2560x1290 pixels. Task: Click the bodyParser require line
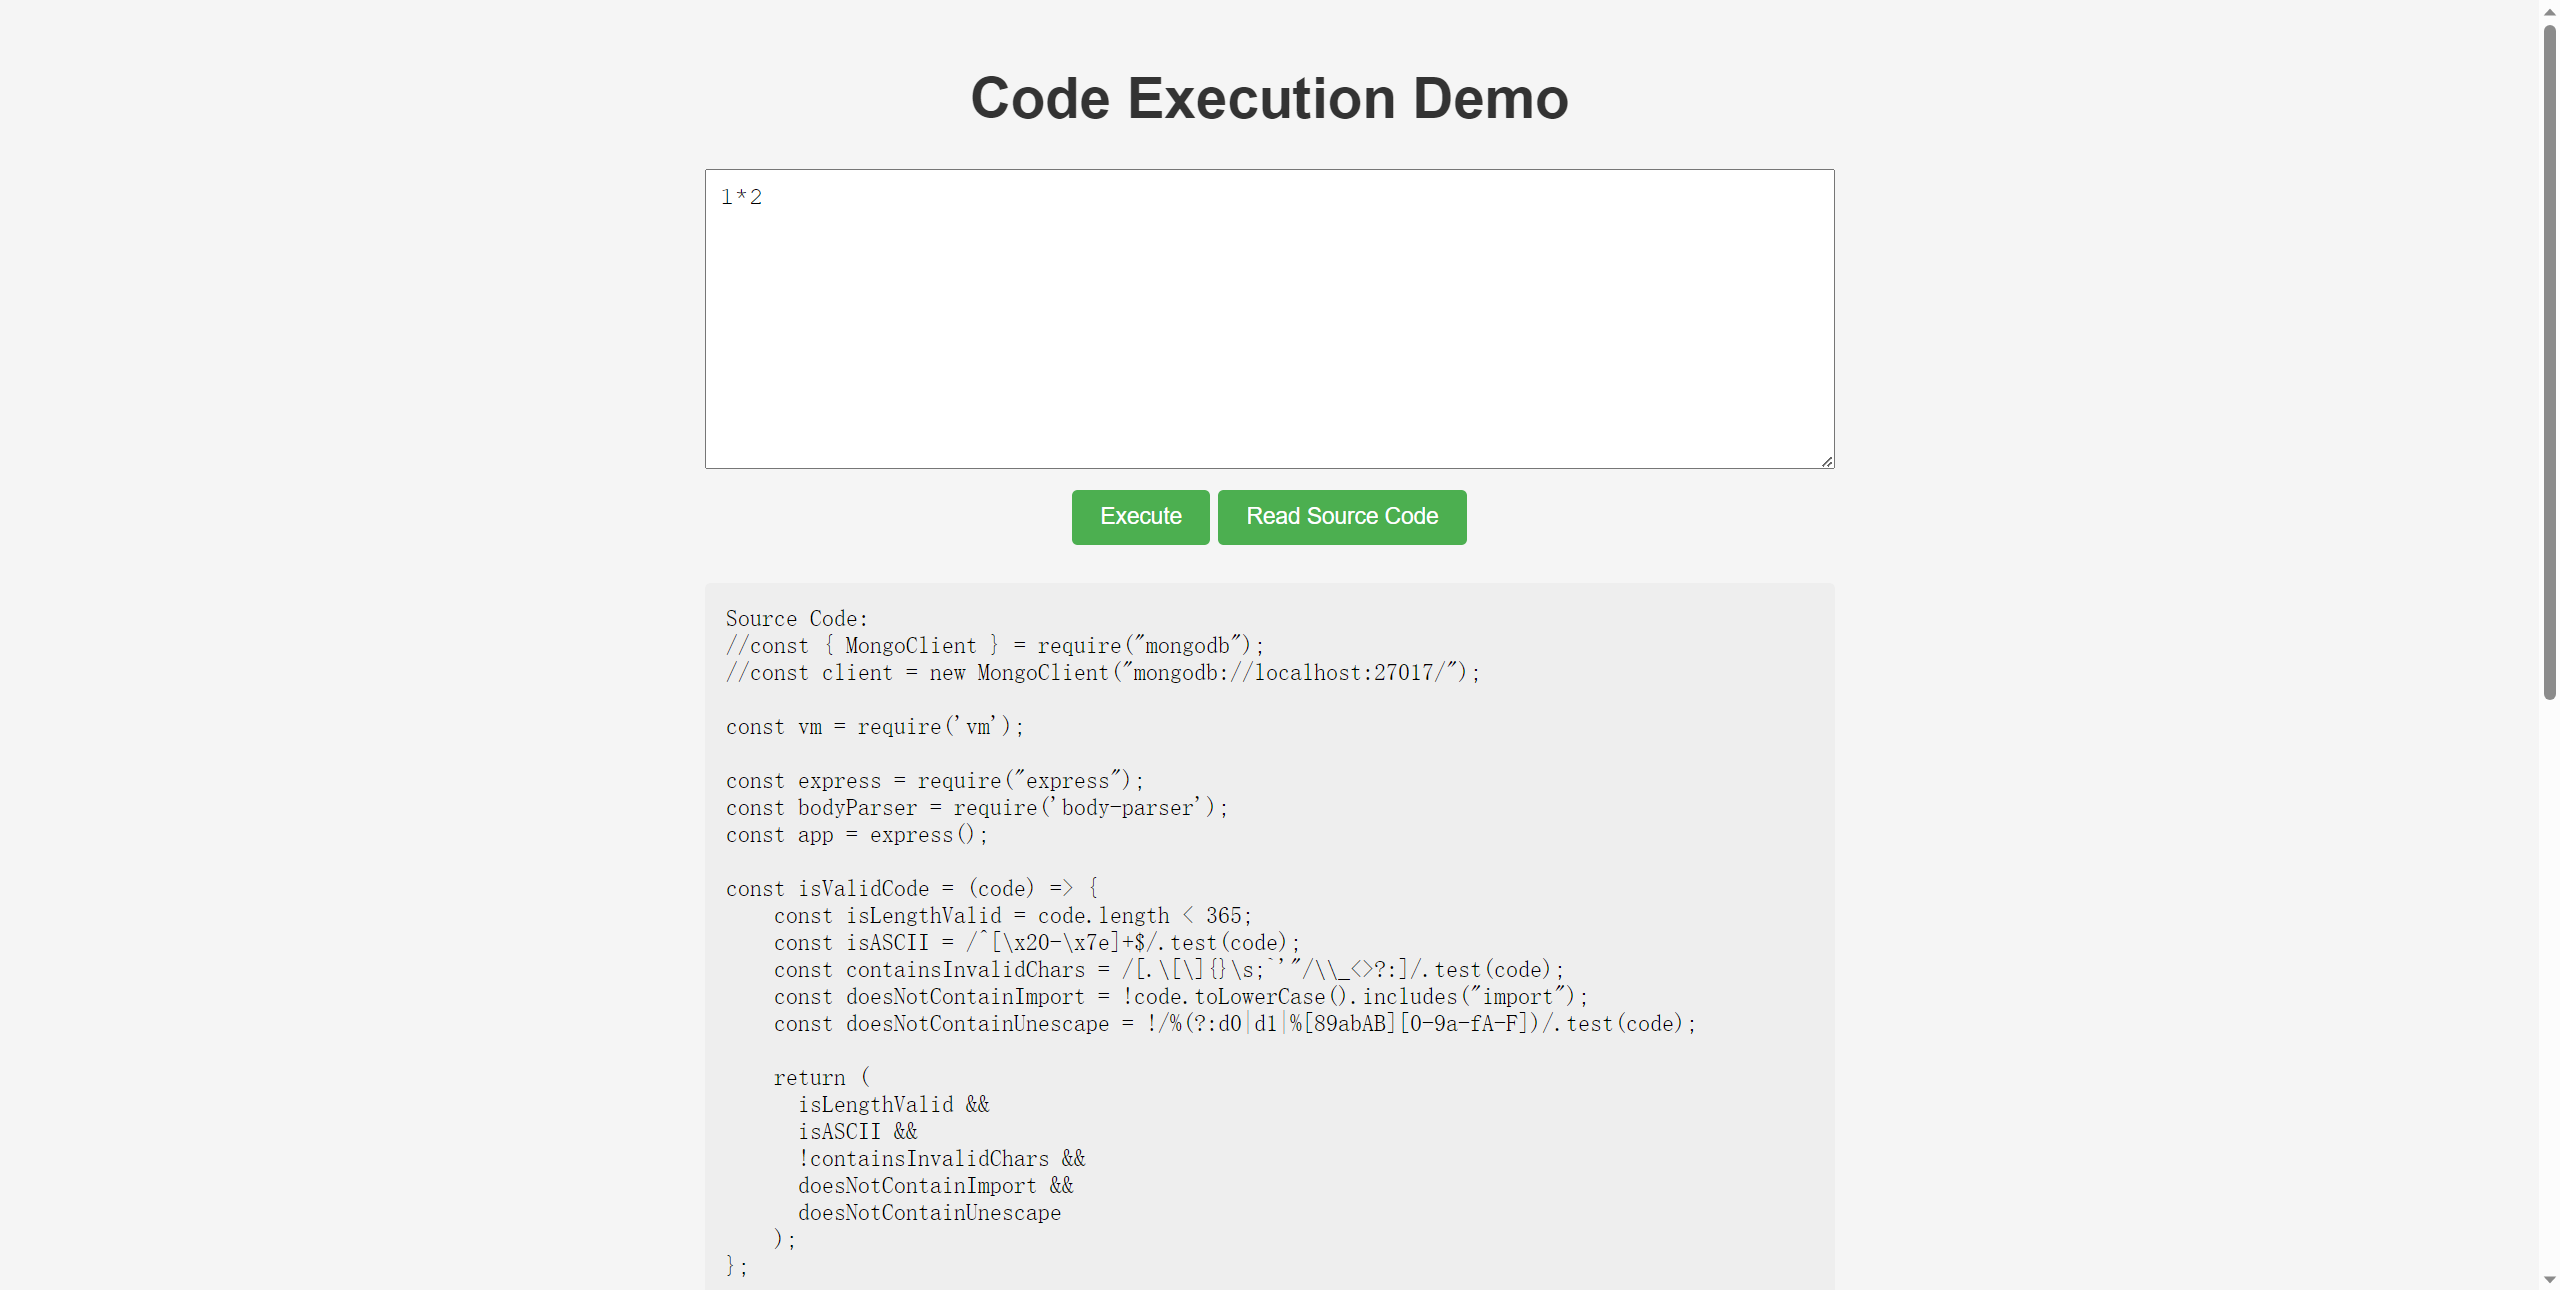tap(977, 808)
